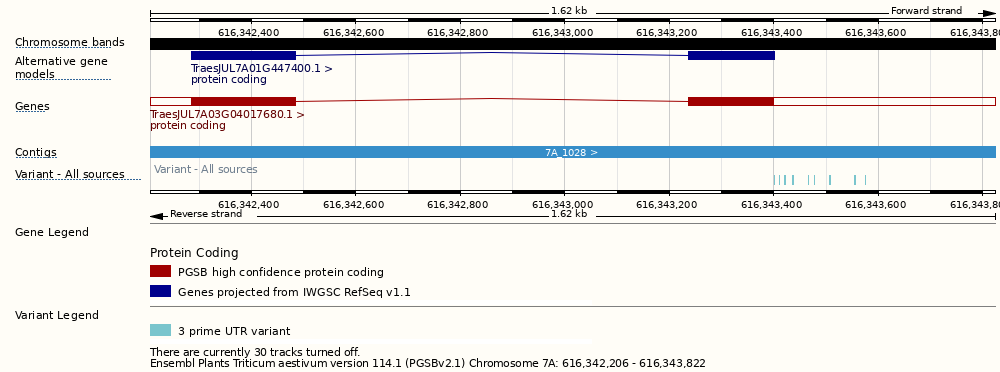Open the Genes track label
The image size is (1000, 372).
(33, 107)
